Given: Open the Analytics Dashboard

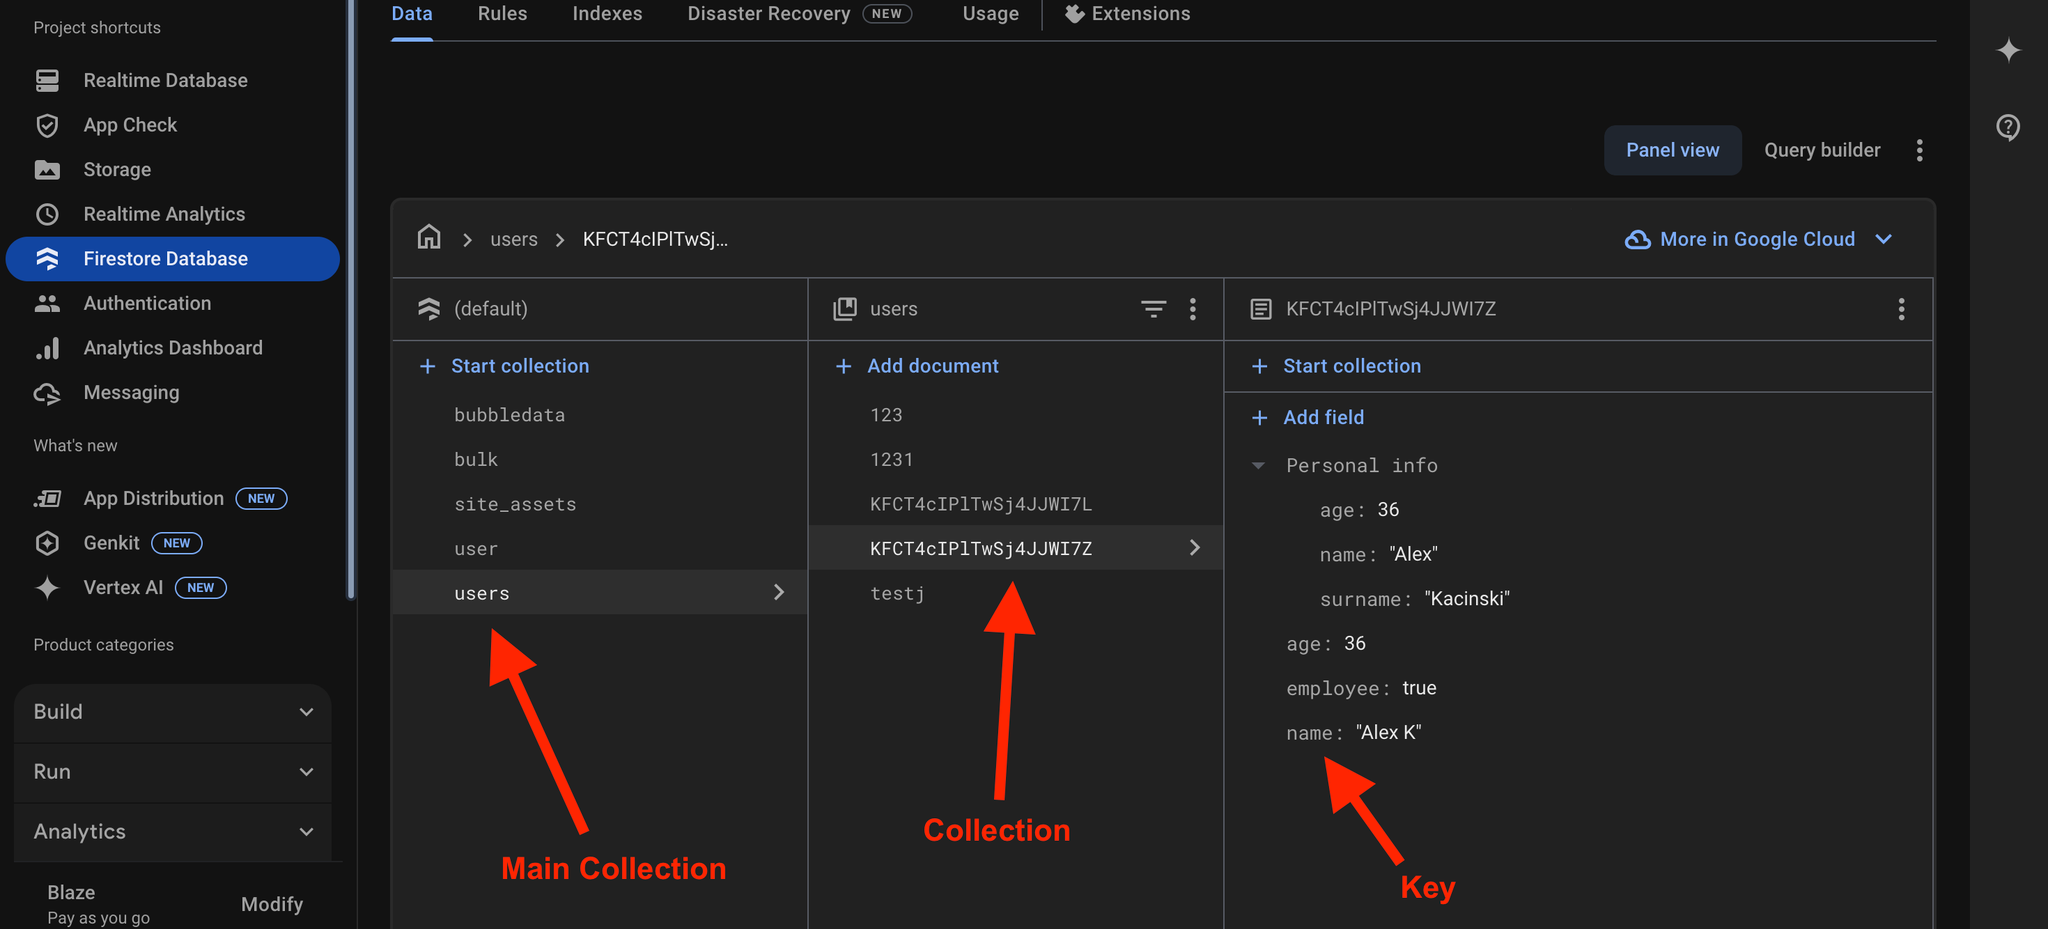Looking at the screenshot, I should pos(172,347).
